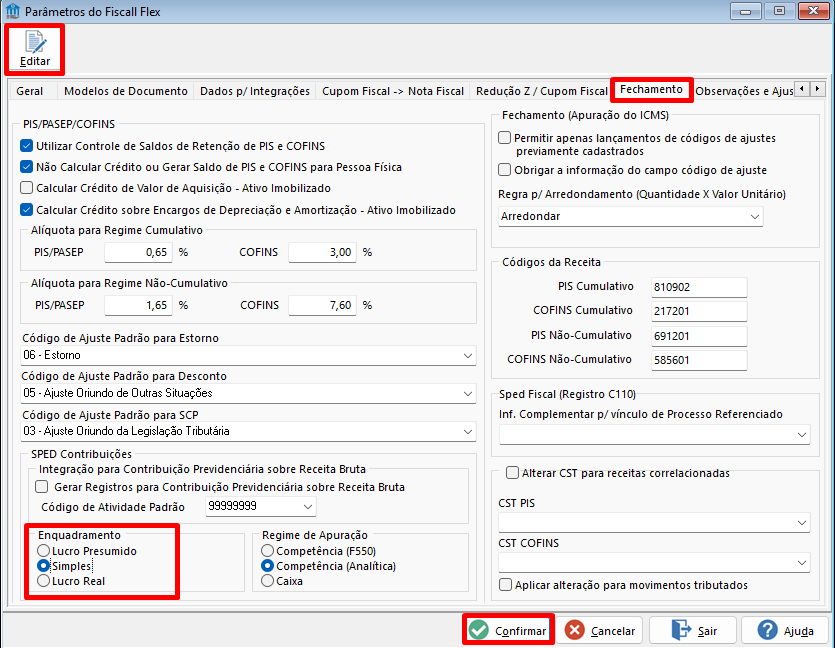Toggle Calcular Crédito sobre Encargos de Depreciação
This screenshot has height=648, width=835.
click(x=26, y=210)
